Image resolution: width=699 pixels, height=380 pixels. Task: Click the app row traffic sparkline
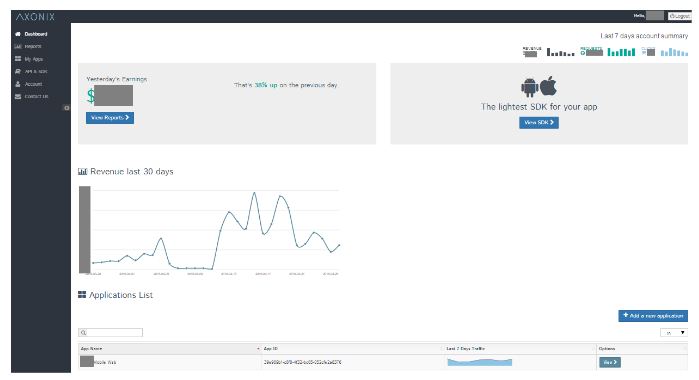pos(480,362)
